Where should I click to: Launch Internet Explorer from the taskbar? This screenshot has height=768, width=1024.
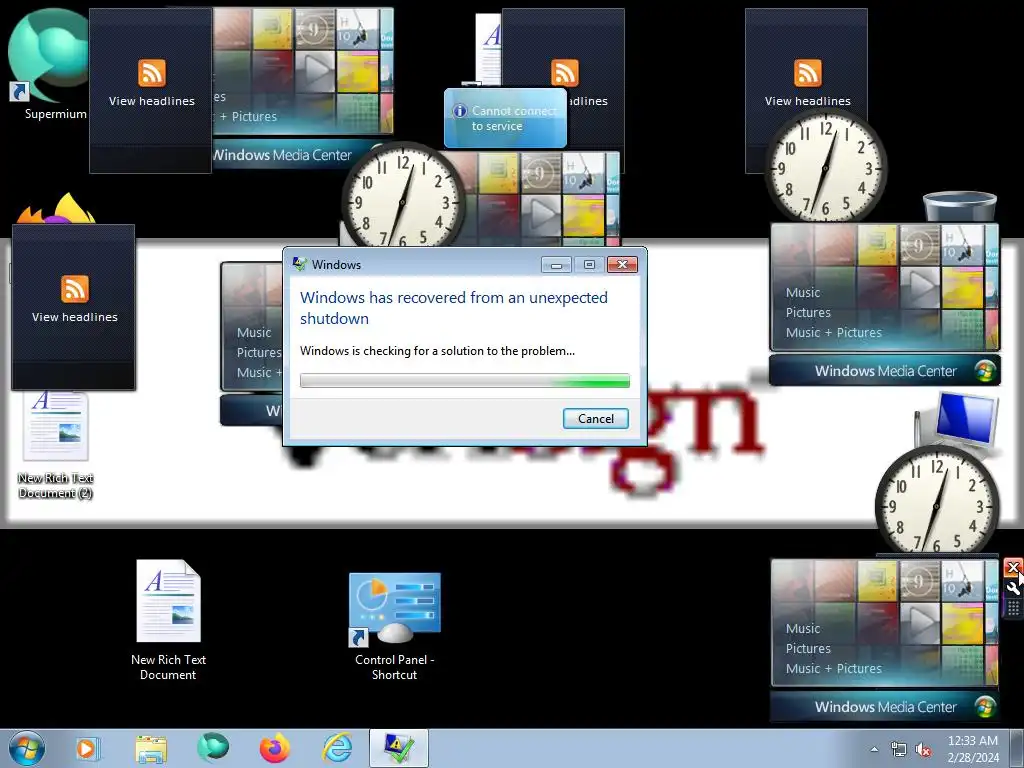tap(338, 748)
